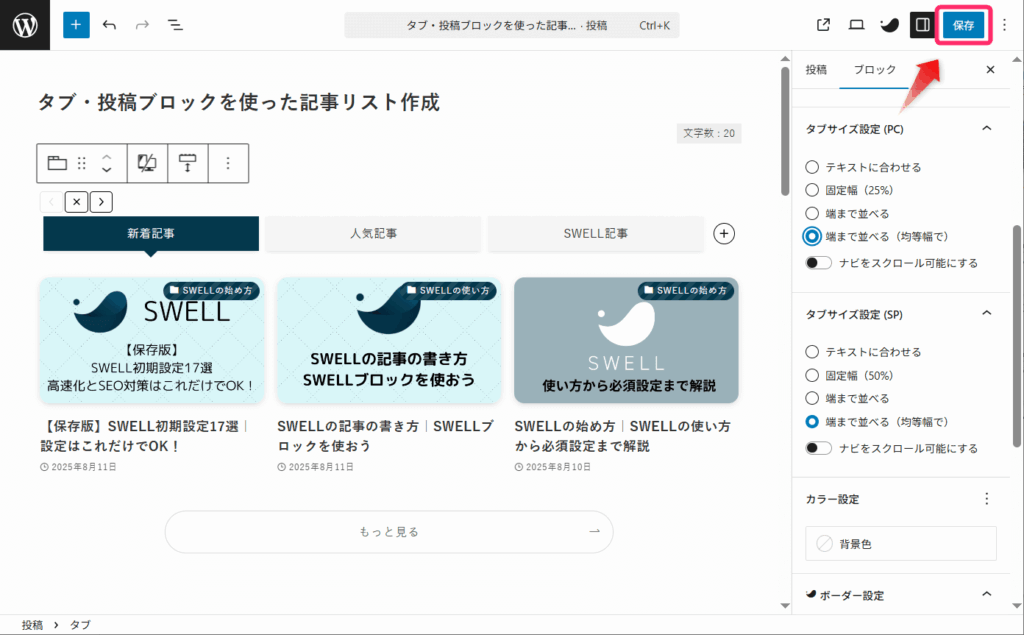
Task: Select PC 固定幅（25%） radio
Action: click(x=812, y=190)
